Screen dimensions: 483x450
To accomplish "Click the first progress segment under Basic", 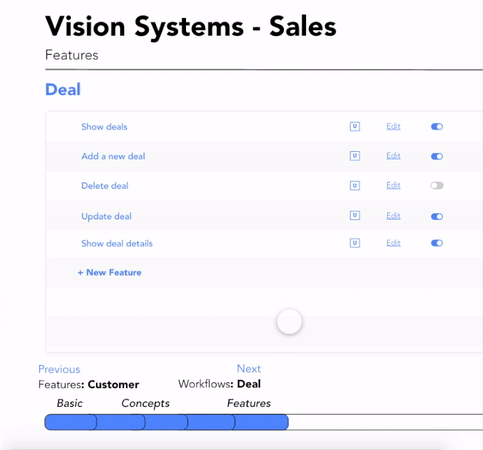I will tap(71, 422).
